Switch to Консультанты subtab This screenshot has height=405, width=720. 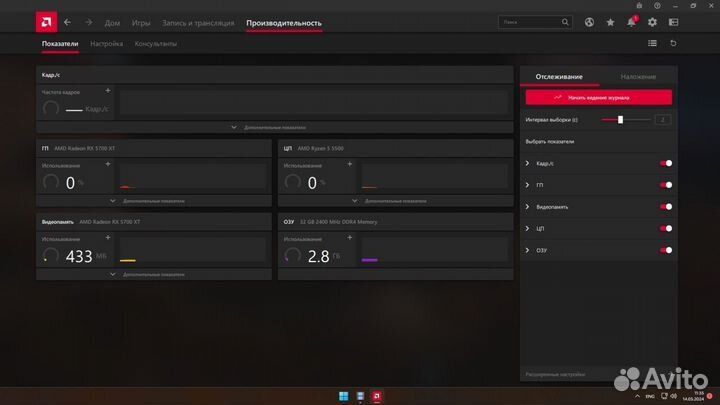pos(156,44)
